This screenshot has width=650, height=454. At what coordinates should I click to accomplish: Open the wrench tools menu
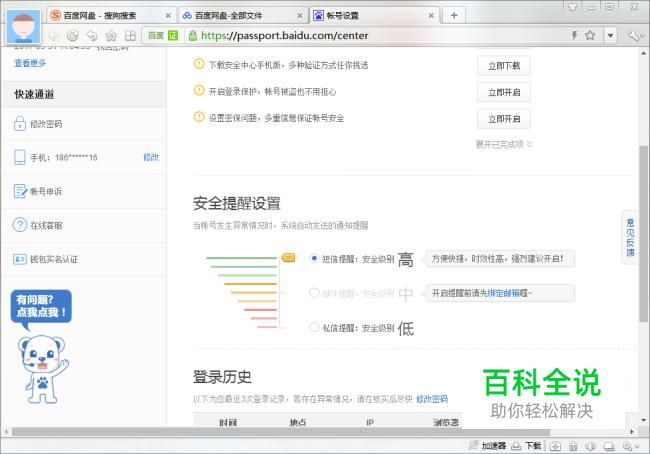pos(634,36)
